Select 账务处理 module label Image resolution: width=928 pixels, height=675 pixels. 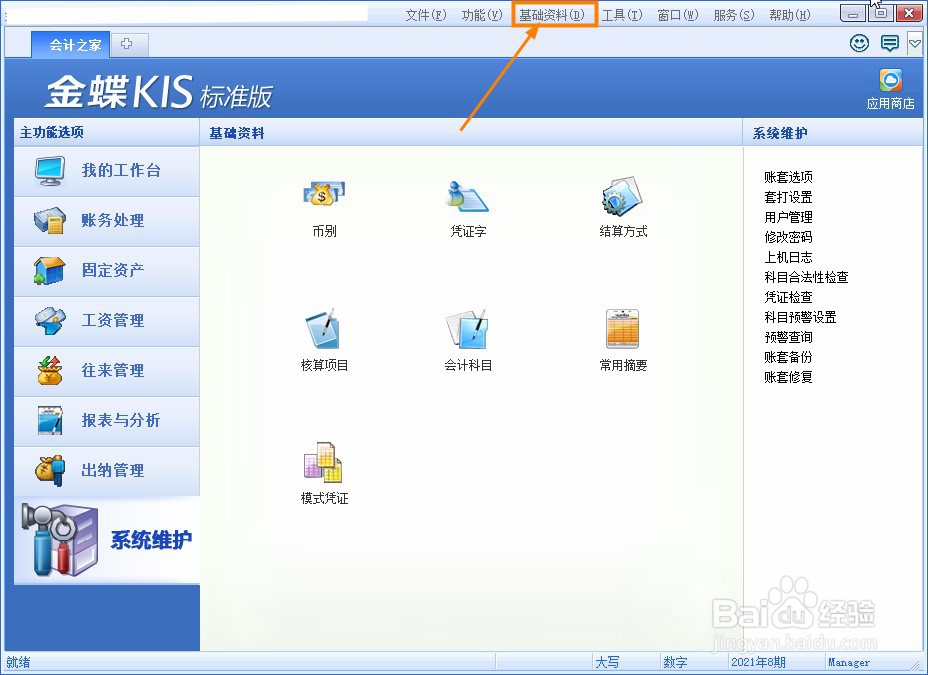112,220
